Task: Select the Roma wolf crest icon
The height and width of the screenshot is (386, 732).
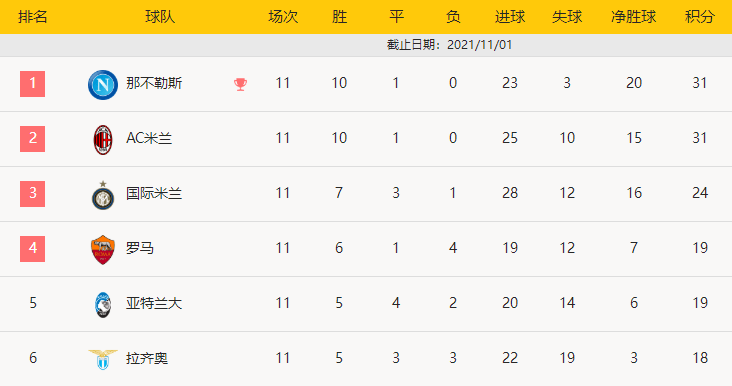Action: (103, 250)
